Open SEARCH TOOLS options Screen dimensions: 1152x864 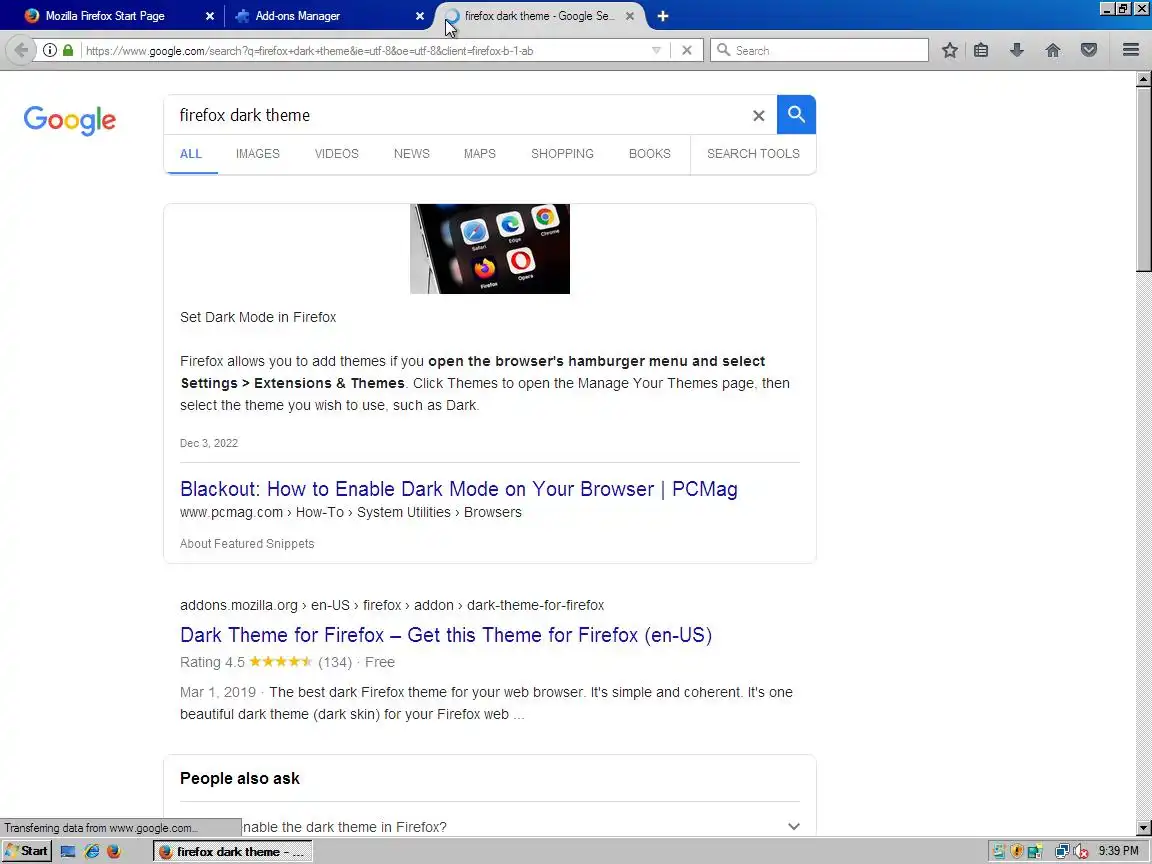pos(753,154)
